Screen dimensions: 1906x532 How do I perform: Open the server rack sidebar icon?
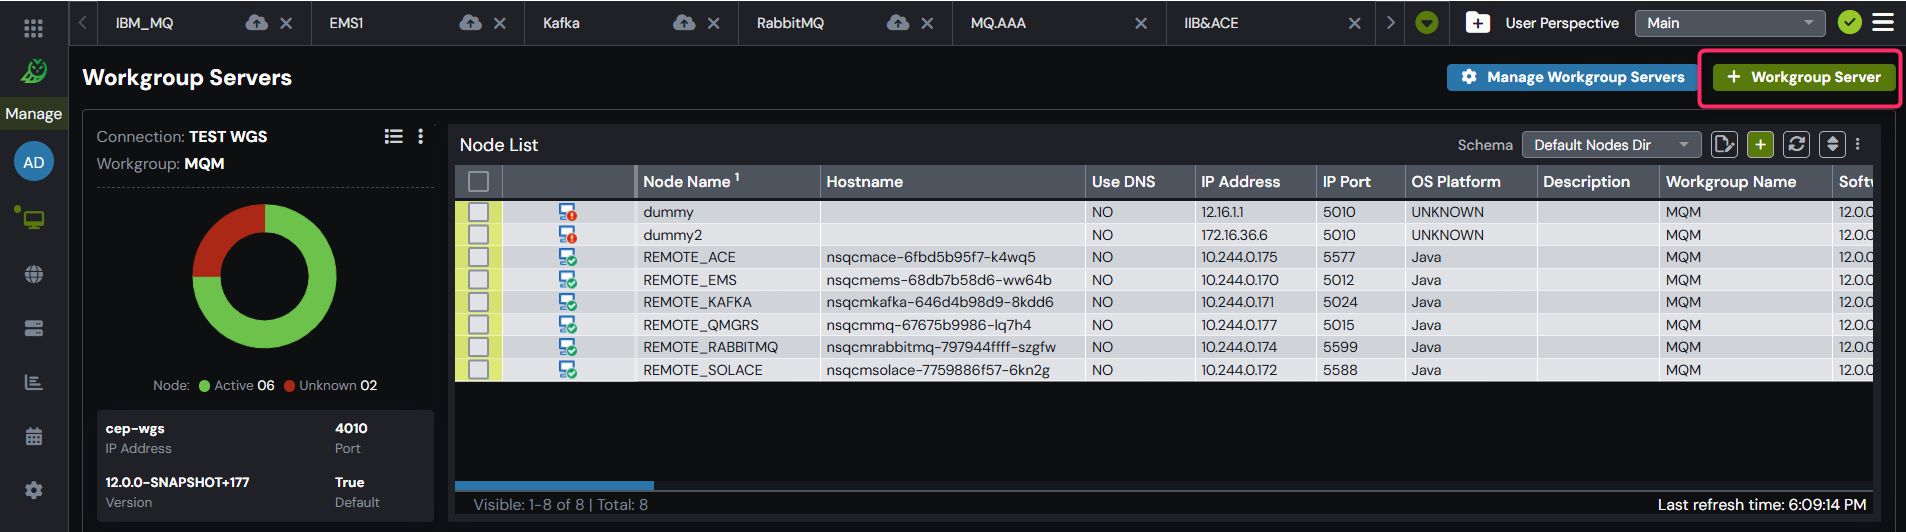pos(34,328)
